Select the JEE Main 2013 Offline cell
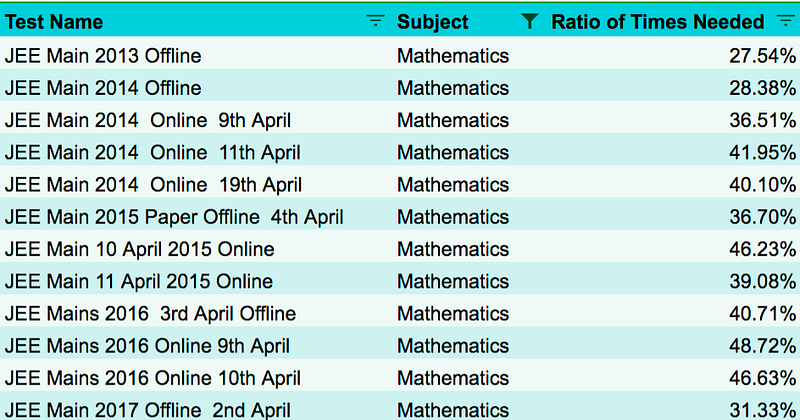The height and width of the screenshot is (420, 800). pos(196,56)
